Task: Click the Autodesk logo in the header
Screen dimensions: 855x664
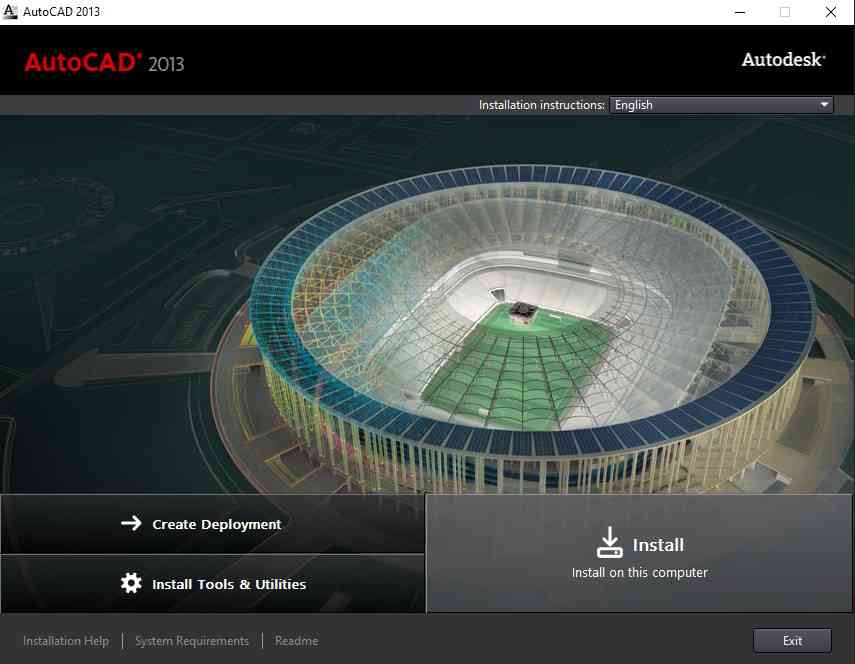Action: click(x=784, y=59)
